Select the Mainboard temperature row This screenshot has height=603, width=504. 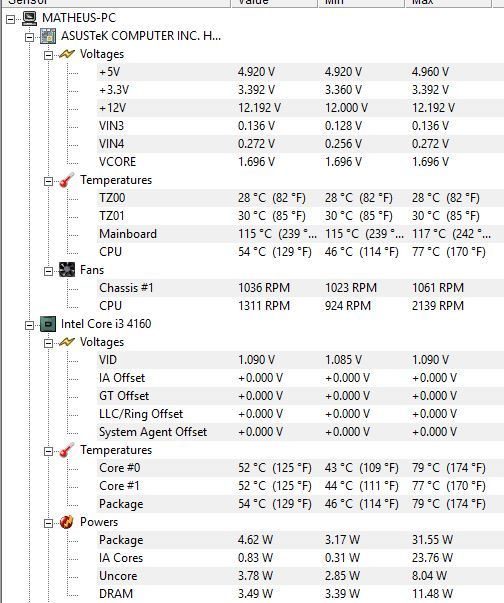[x=300, y=234]
